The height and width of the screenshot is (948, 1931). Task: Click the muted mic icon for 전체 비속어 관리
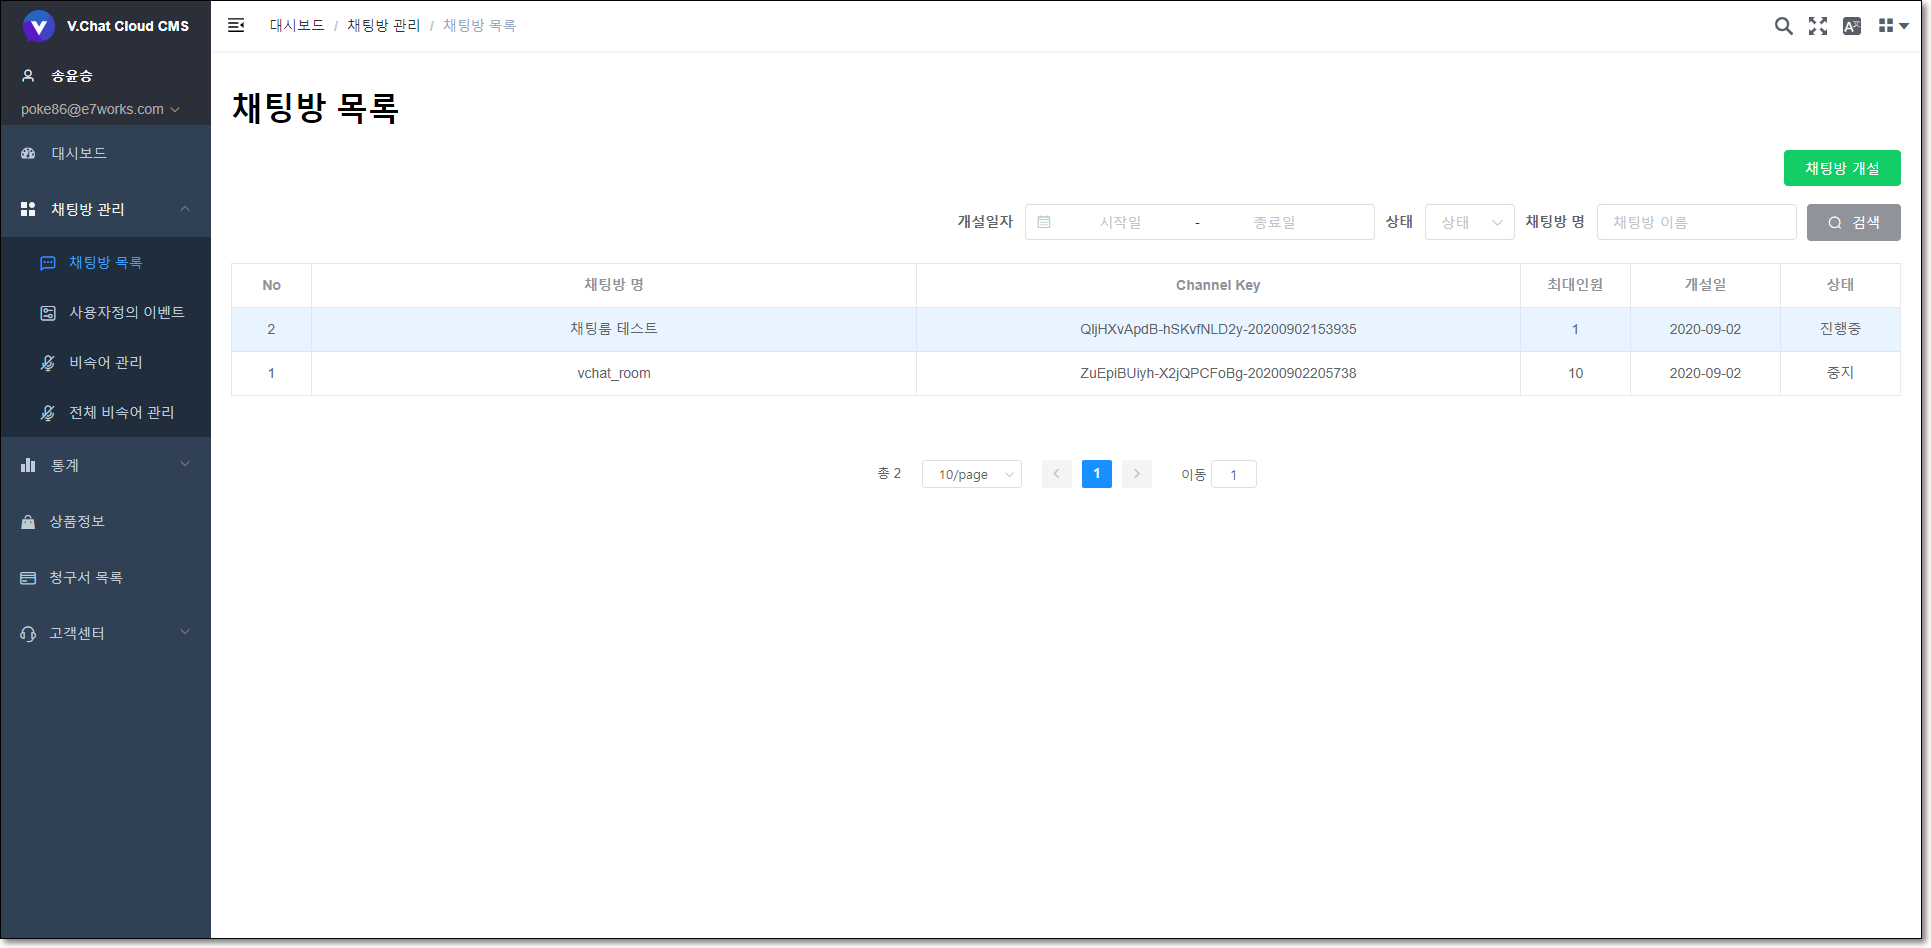coord(47,413)
